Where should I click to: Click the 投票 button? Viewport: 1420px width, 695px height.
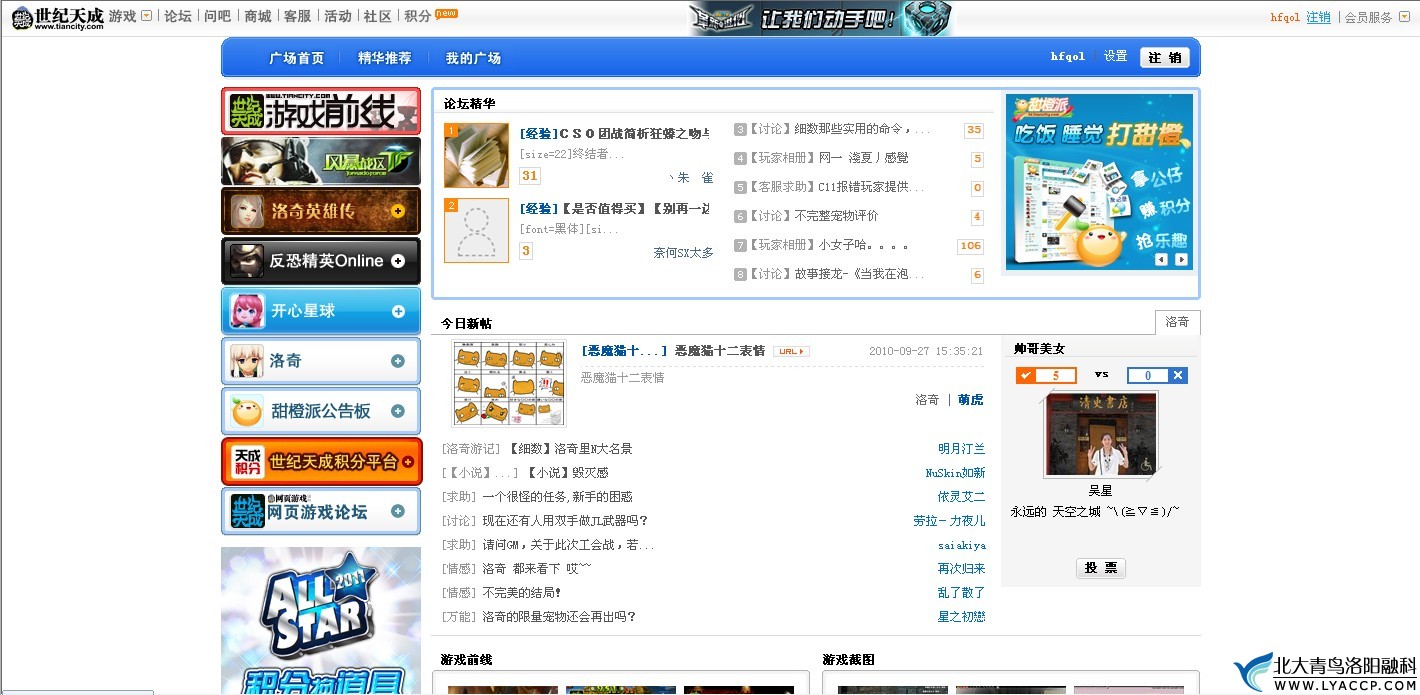pos(1101,568)
